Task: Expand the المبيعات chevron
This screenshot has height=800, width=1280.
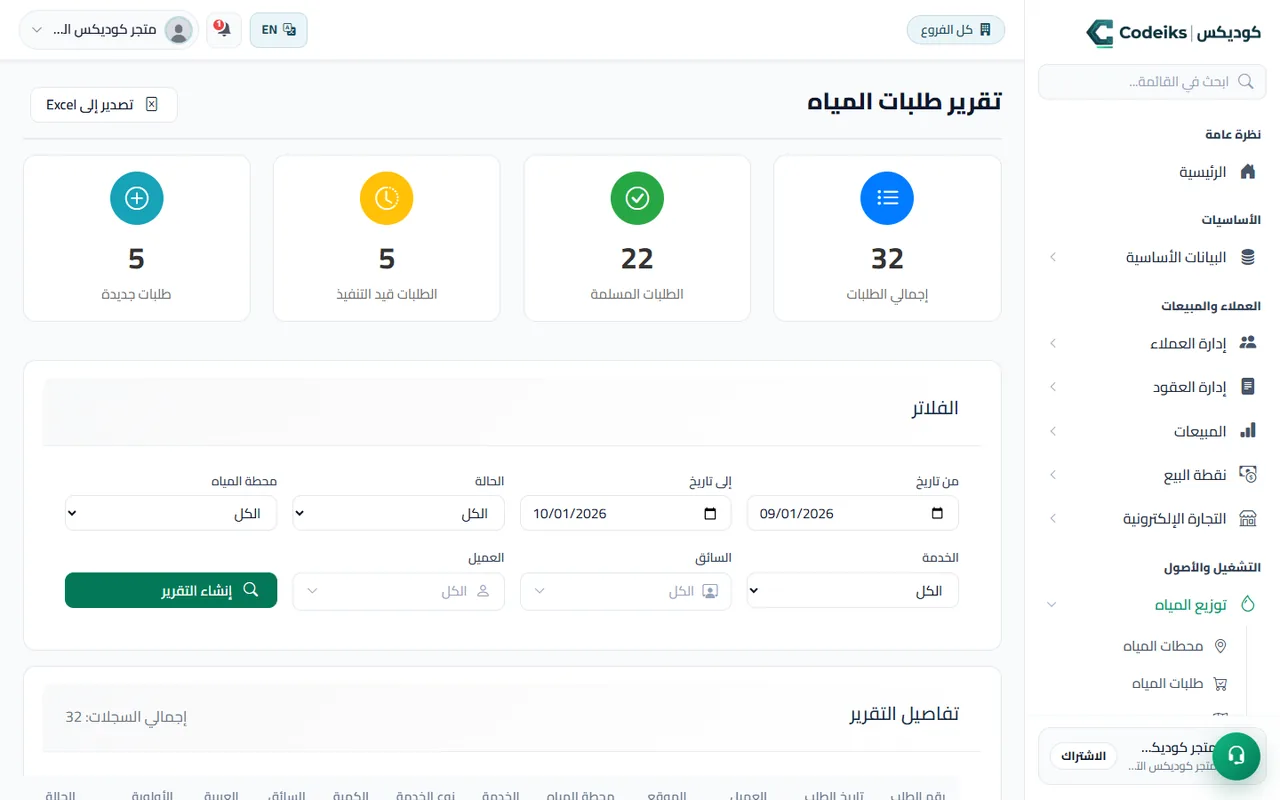Action: [1052, 431]
